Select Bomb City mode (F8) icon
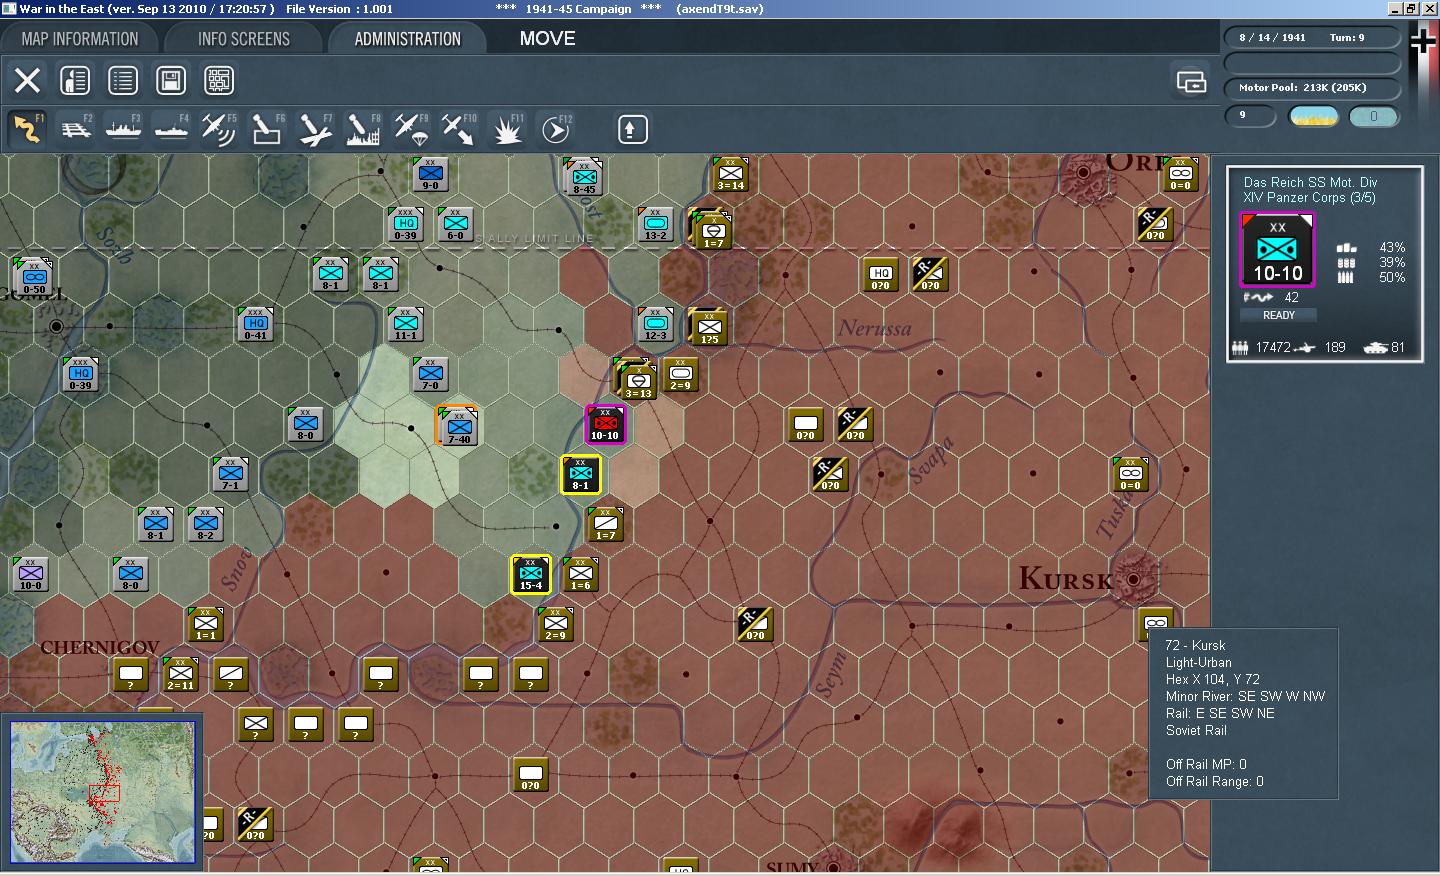1440x876 pixels. 363,129
